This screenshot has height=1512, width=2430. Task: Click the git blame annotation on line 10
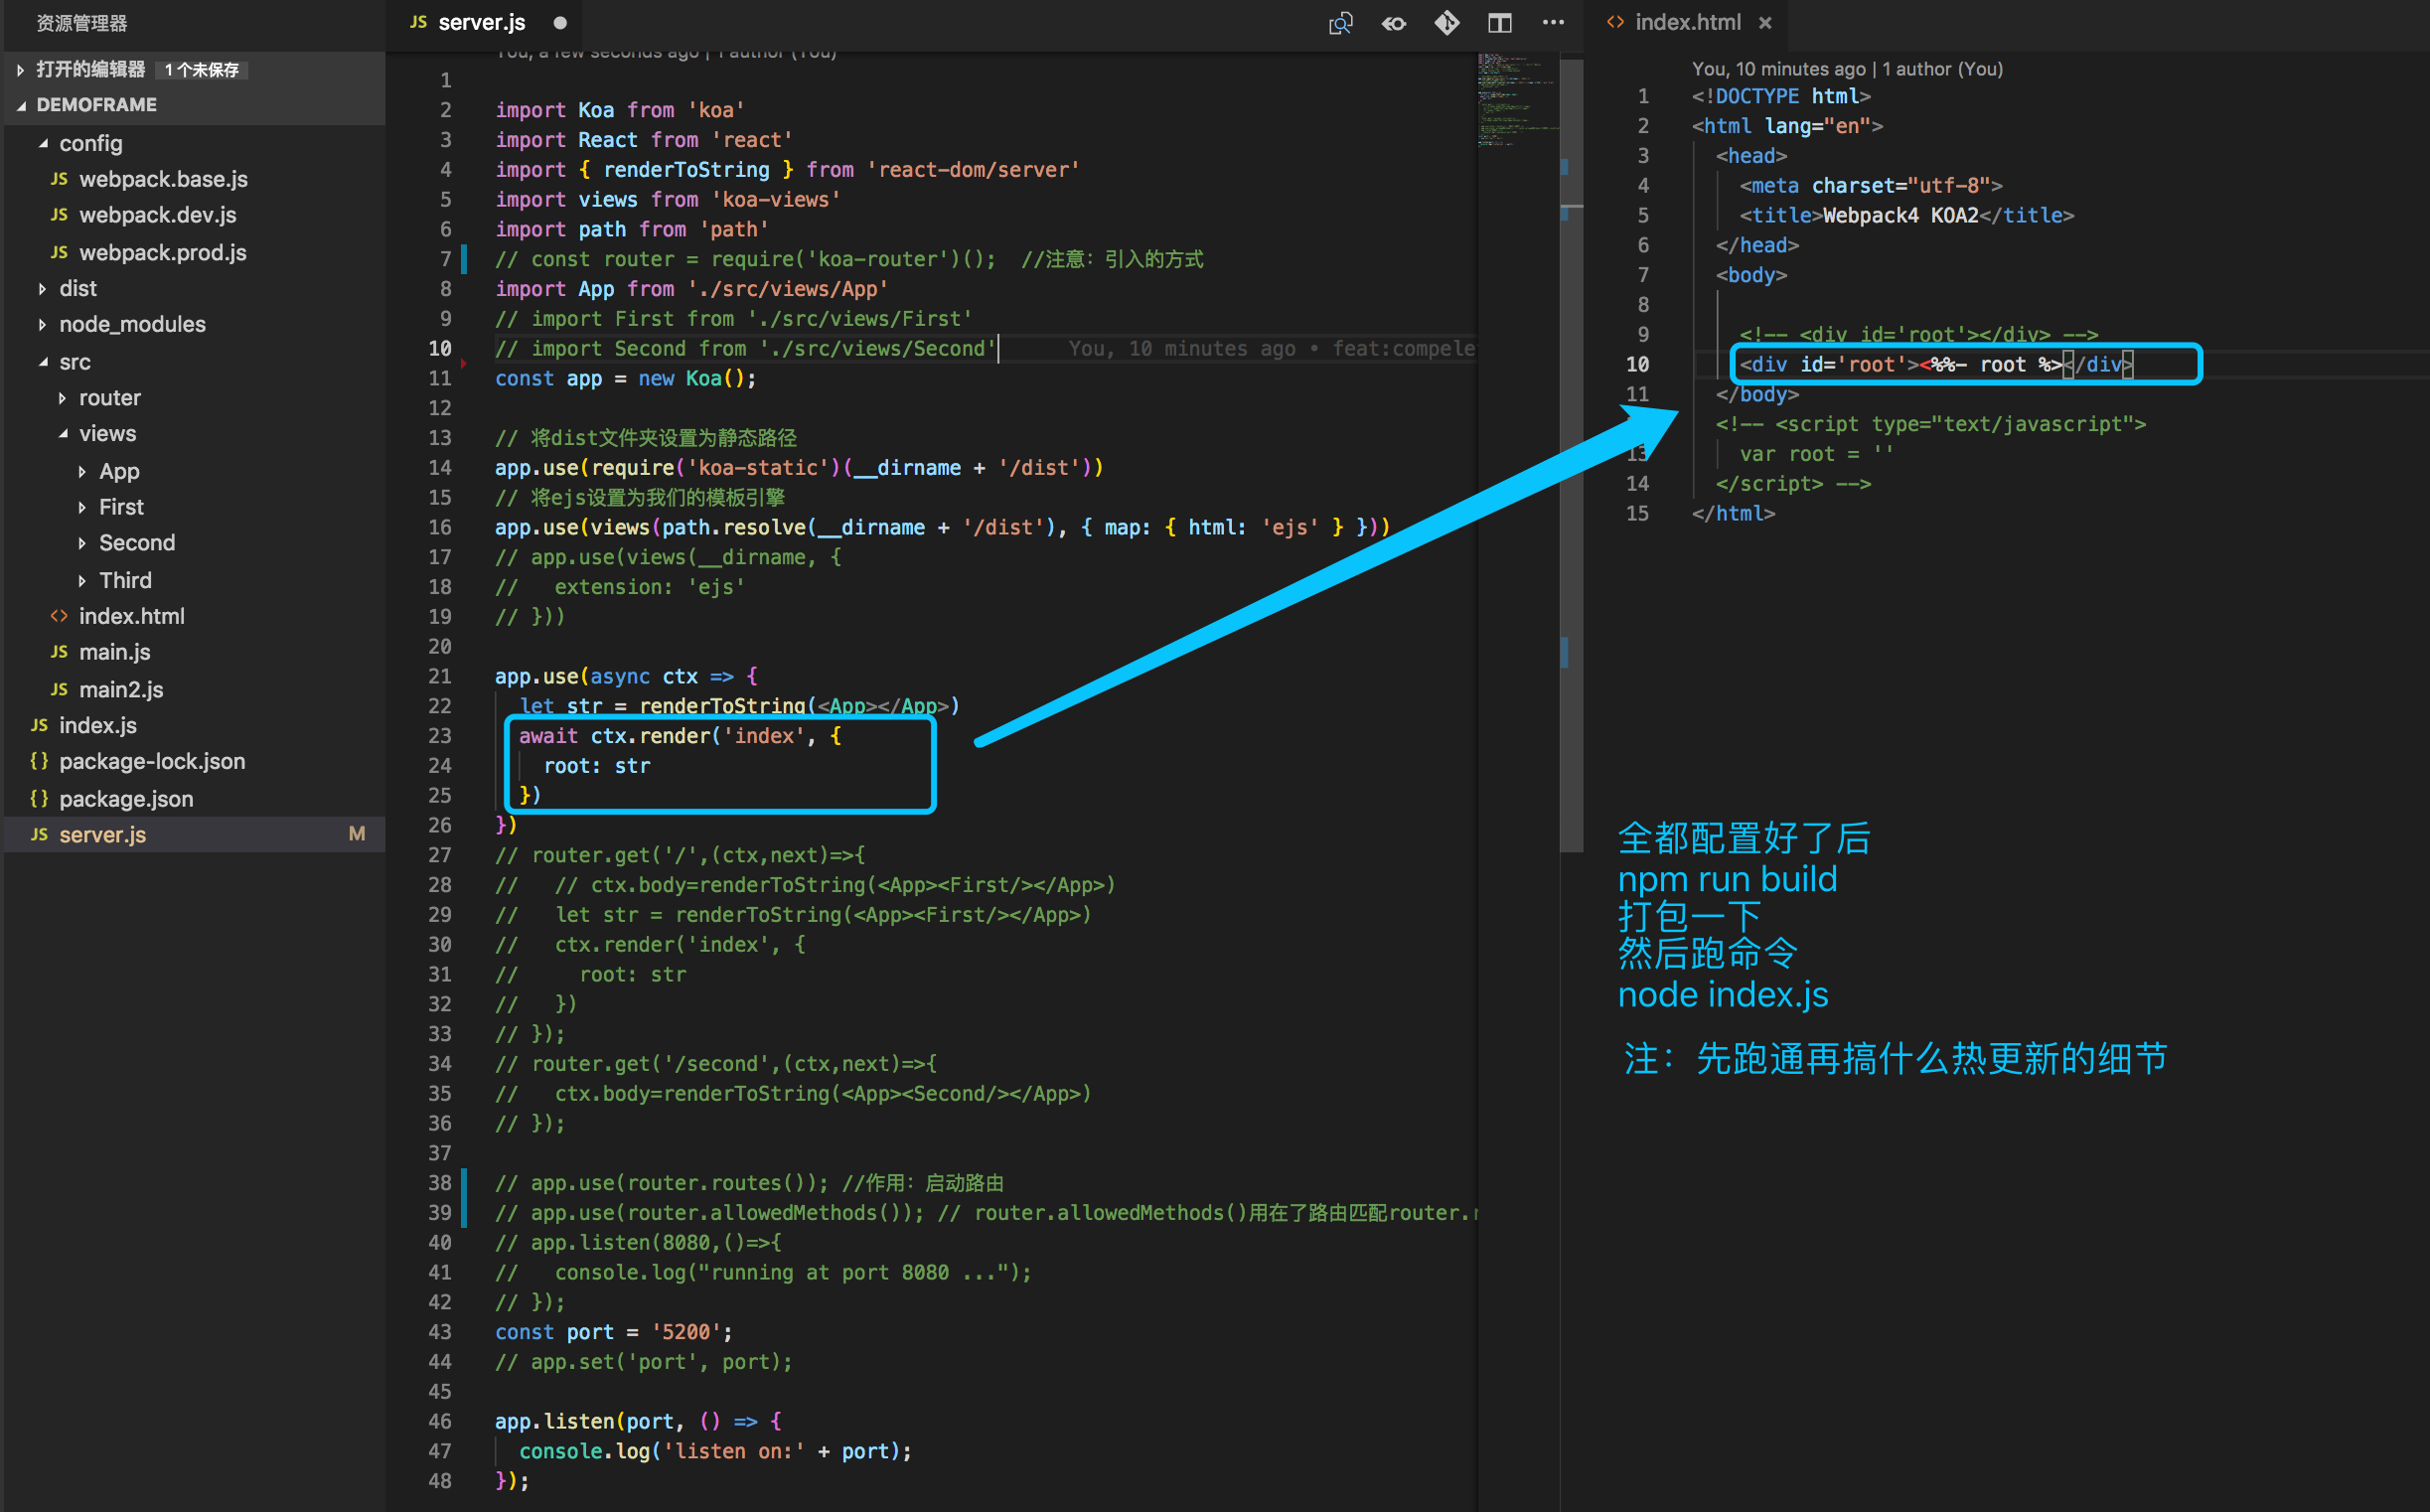[x=1271, y=349]
